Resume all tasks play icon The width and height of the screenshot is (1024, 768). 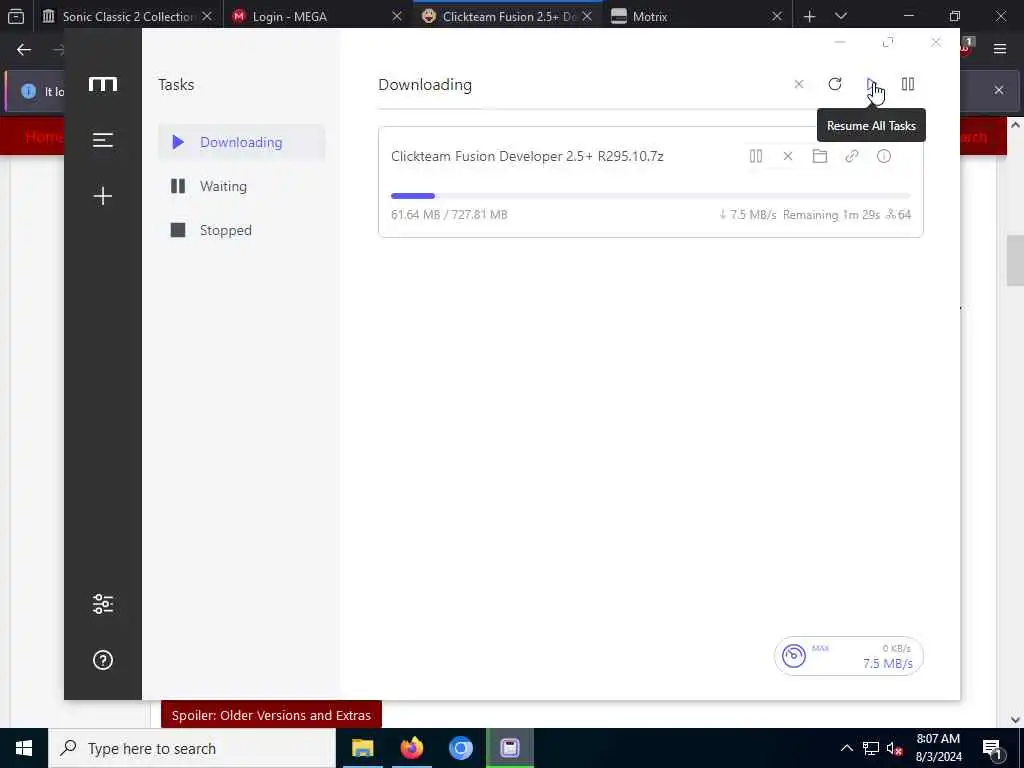(x=871, y=84)
